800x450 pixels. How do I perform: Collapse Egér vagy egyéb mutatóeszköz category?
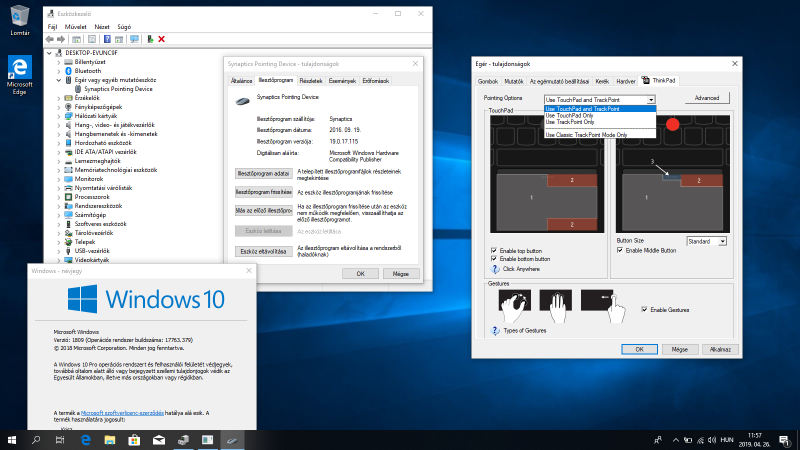tap(59, 80)
